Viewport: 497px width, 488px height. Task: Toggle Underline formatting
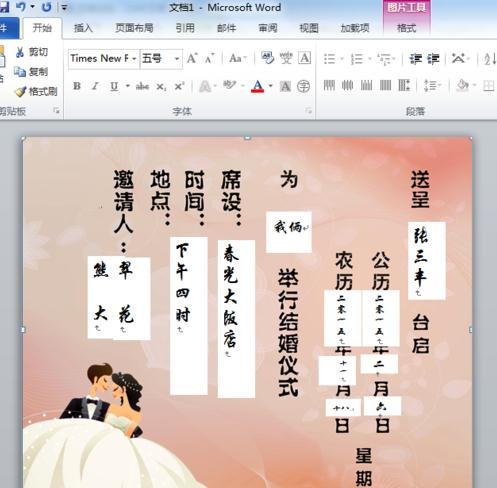(114, 86)
